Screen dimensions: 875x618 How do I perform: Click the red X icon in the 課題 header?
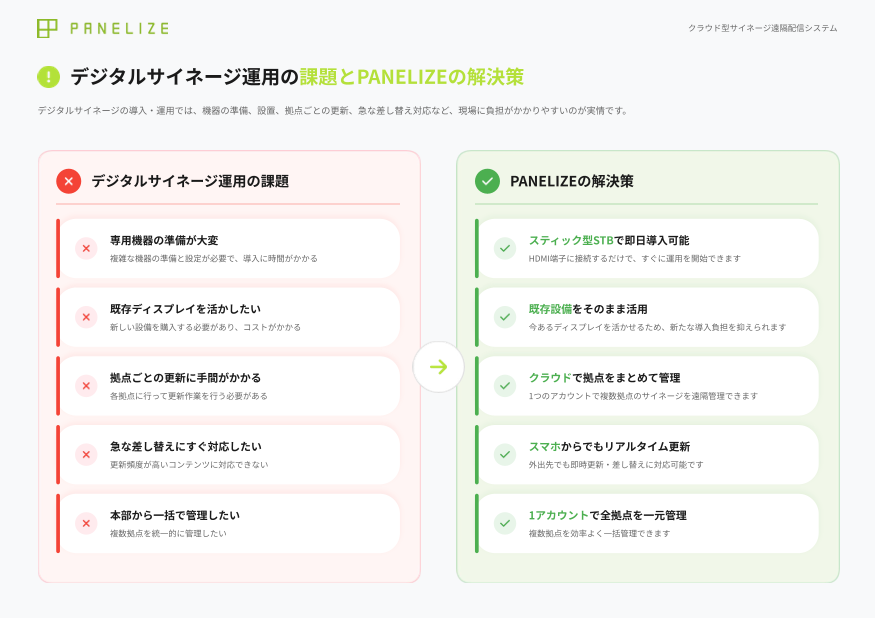(x=67, y=182)
